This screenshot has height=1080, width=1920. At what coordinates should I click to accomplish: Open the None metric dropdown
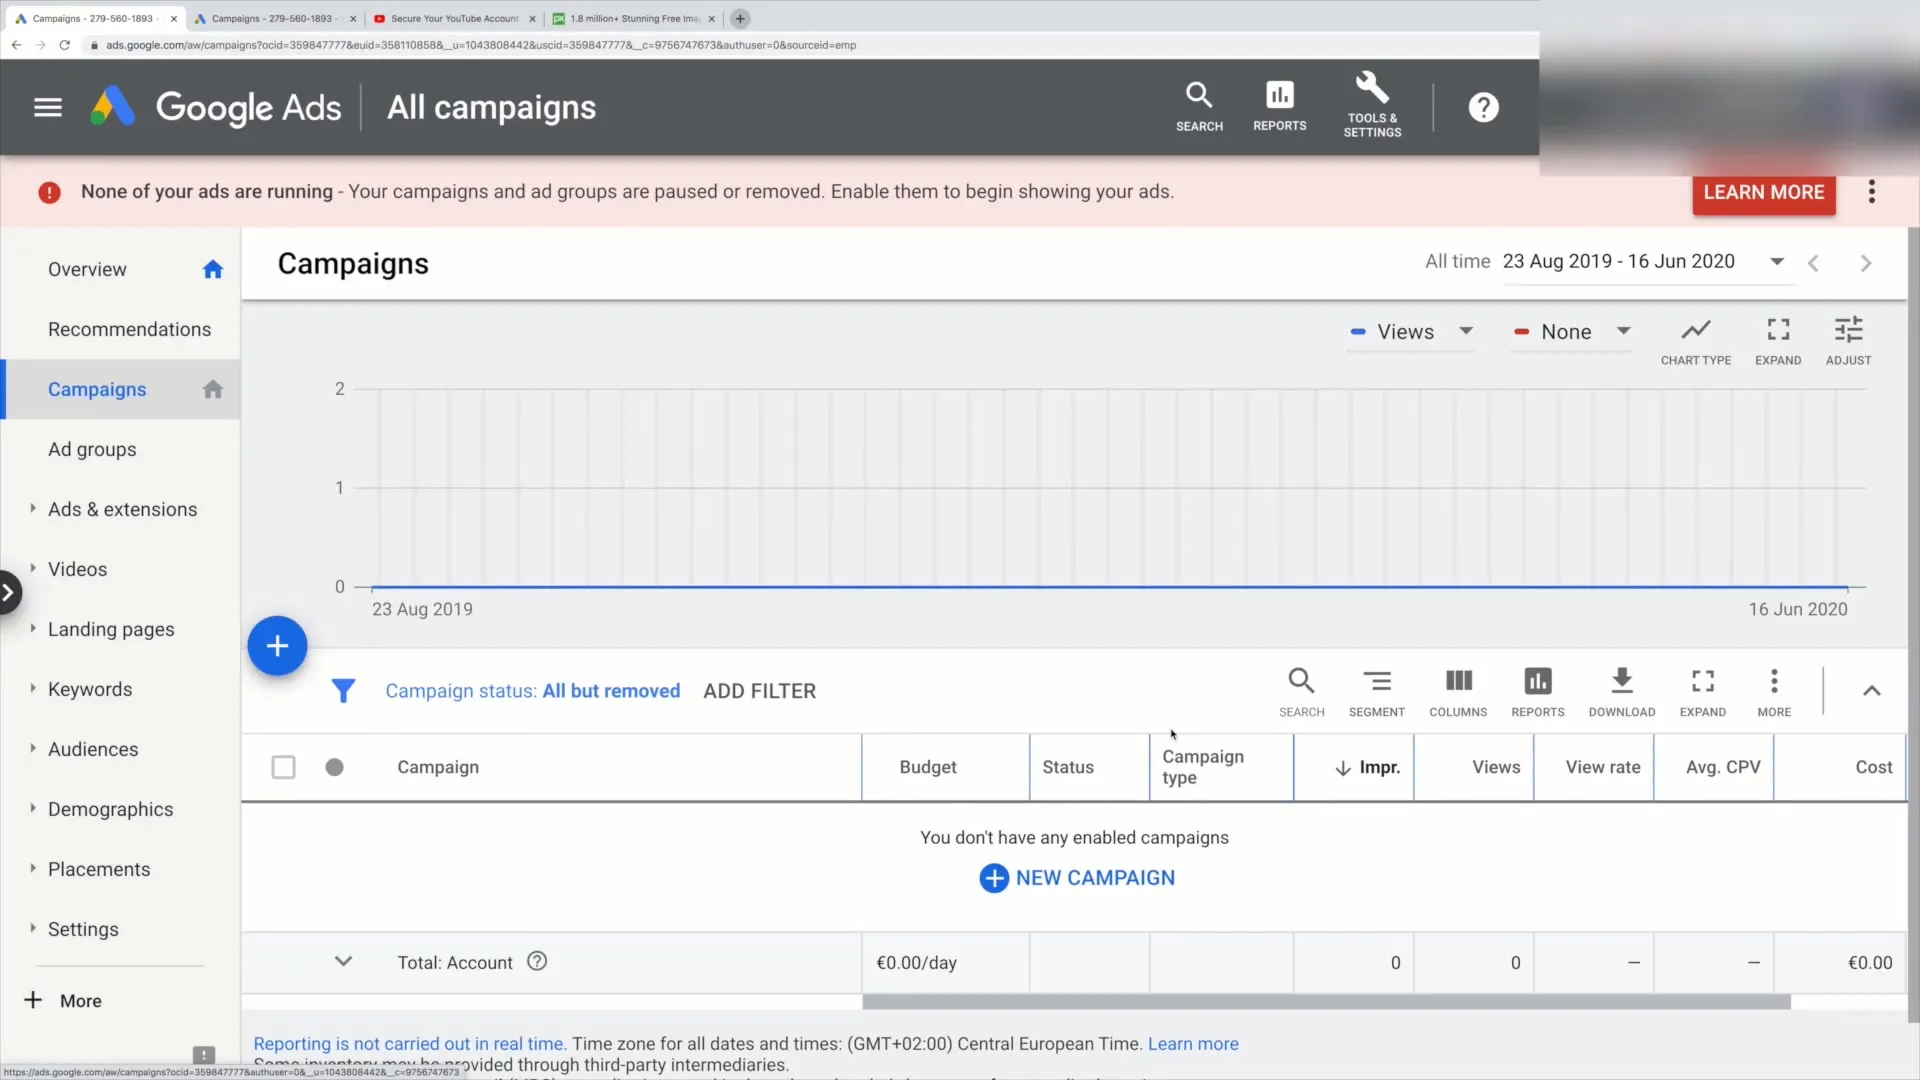click(1572, 332)
